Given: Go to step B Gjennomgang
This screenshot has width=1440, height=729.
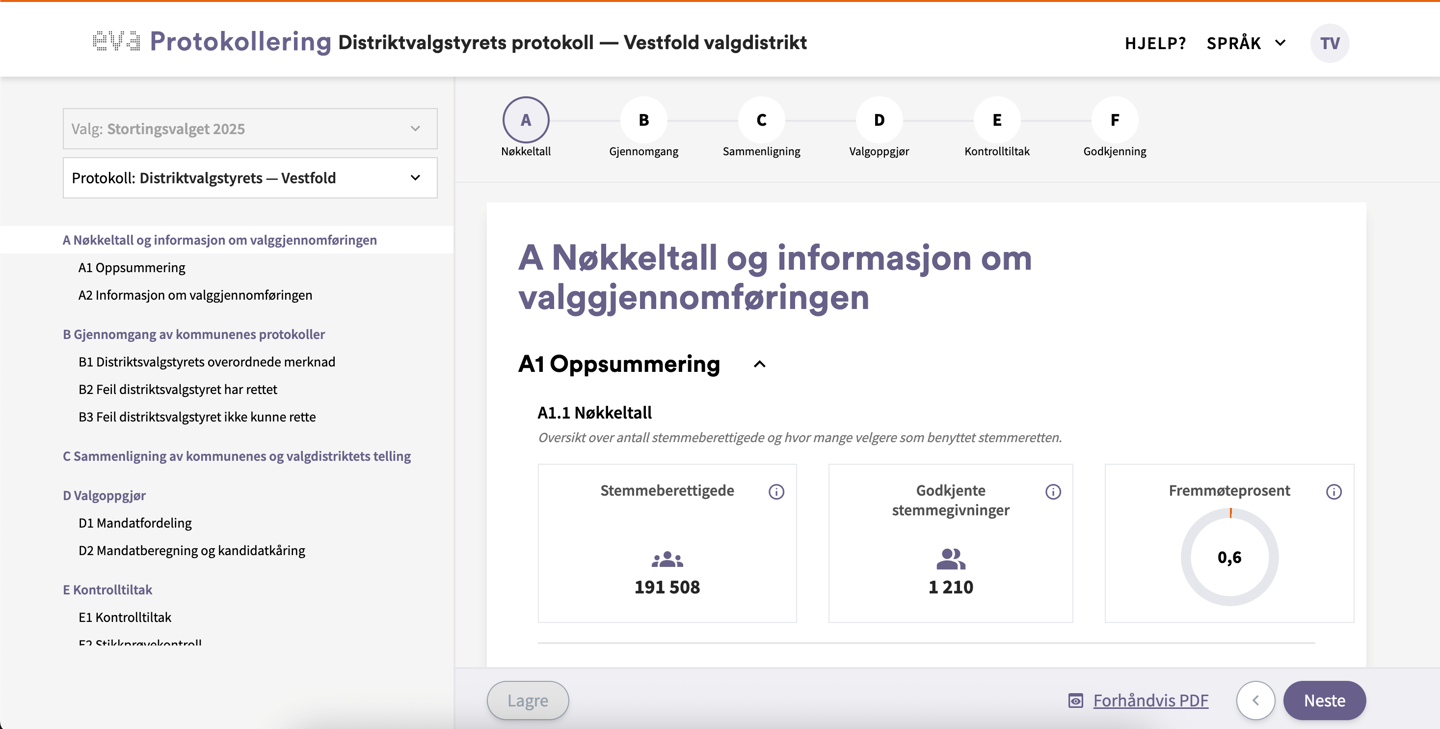Looking at the screenshot, I should pos(643,120).
